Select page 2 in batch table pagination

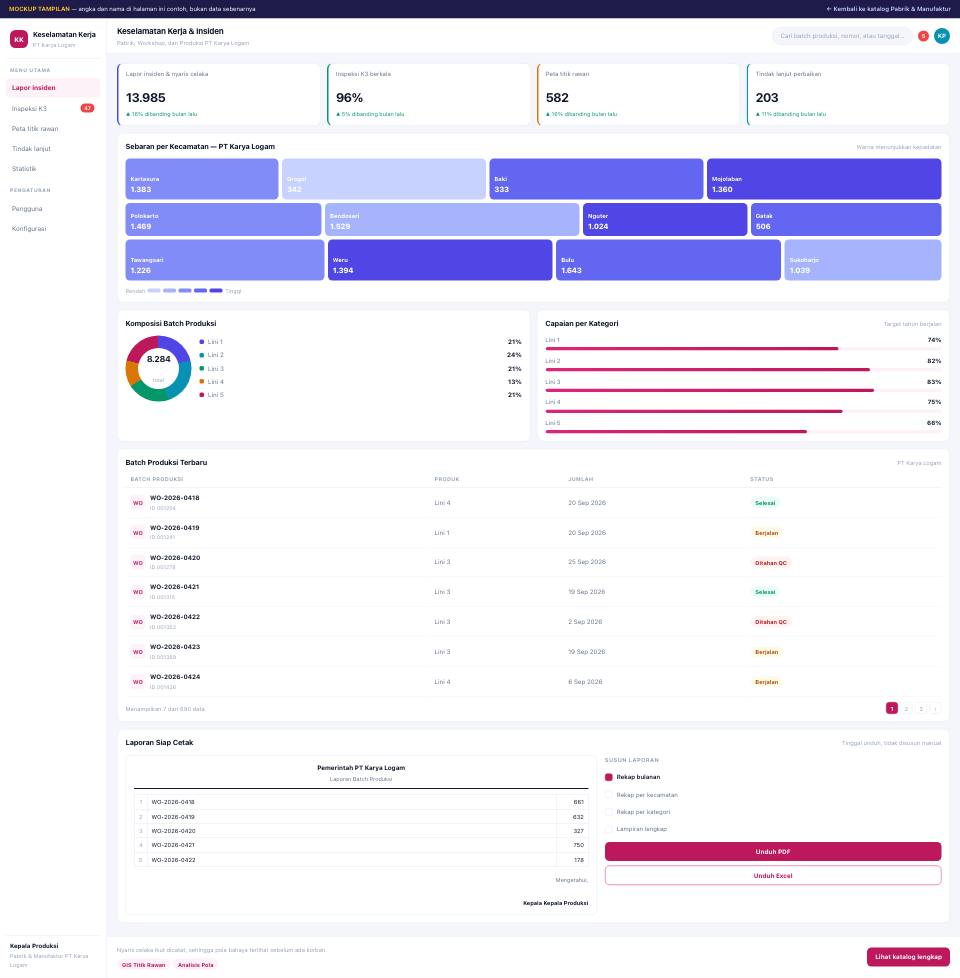coord(906,709)
